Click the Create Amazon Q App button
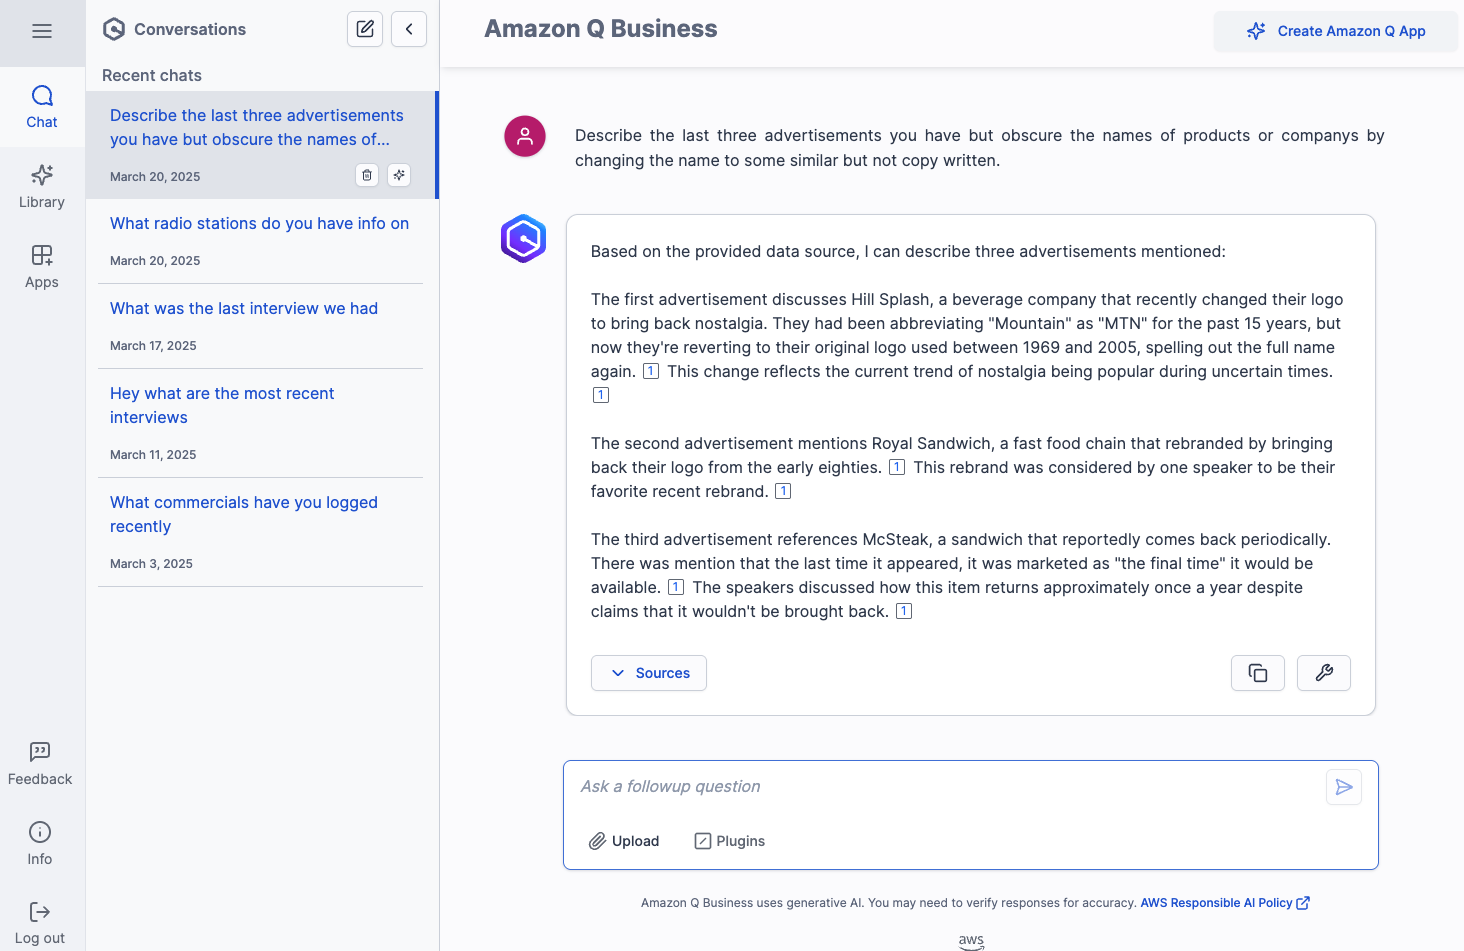This screenshot has width=1464, height=951. point(1336,31)
